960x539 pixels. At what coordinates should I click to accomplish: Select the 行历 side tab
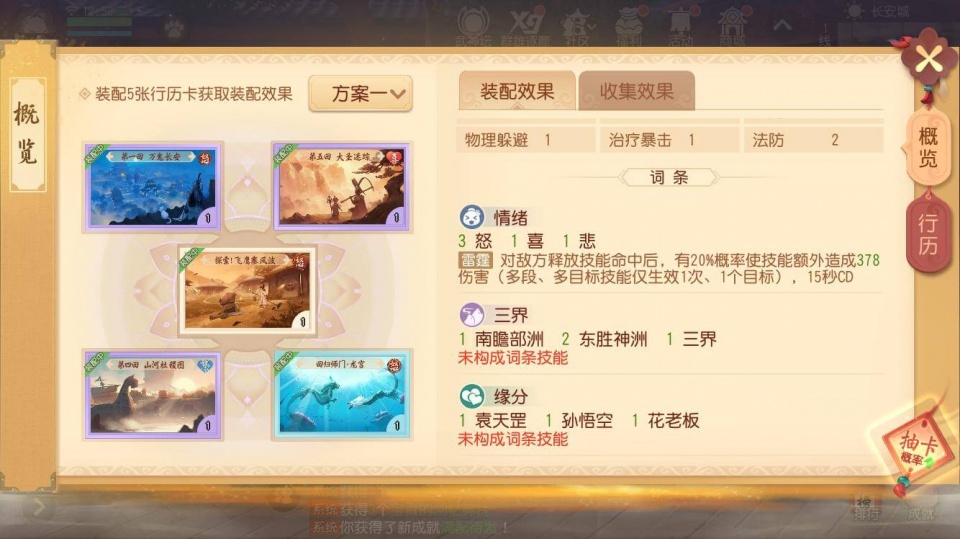pyautogui.click(x=928, y=235)
